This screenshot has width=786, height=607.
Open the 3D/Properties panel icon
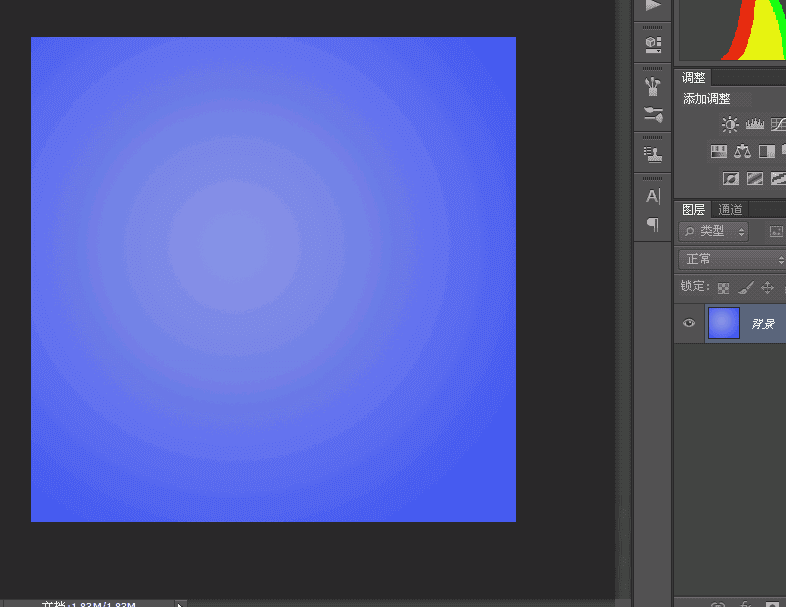[653, 45]
